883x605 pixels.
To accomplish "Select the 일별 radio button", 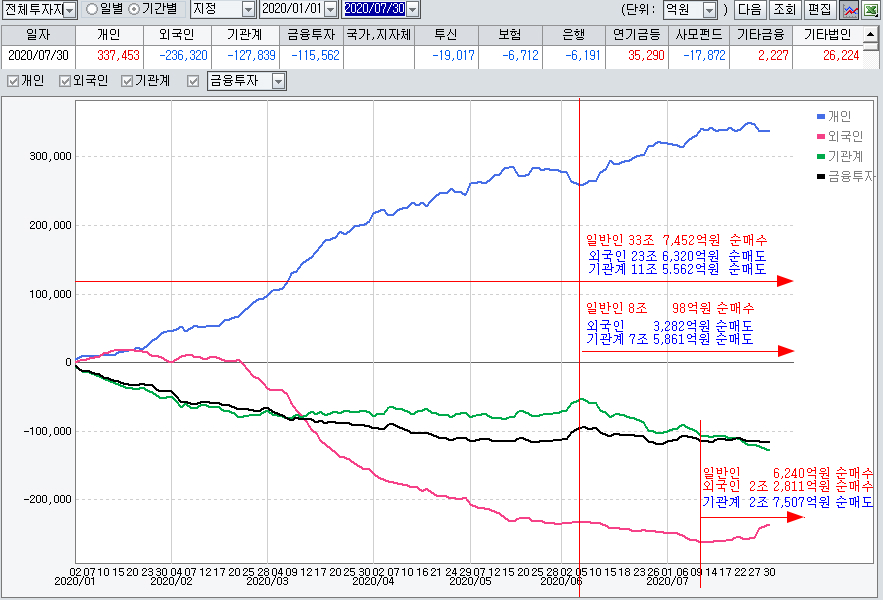I will pos(92,9).
